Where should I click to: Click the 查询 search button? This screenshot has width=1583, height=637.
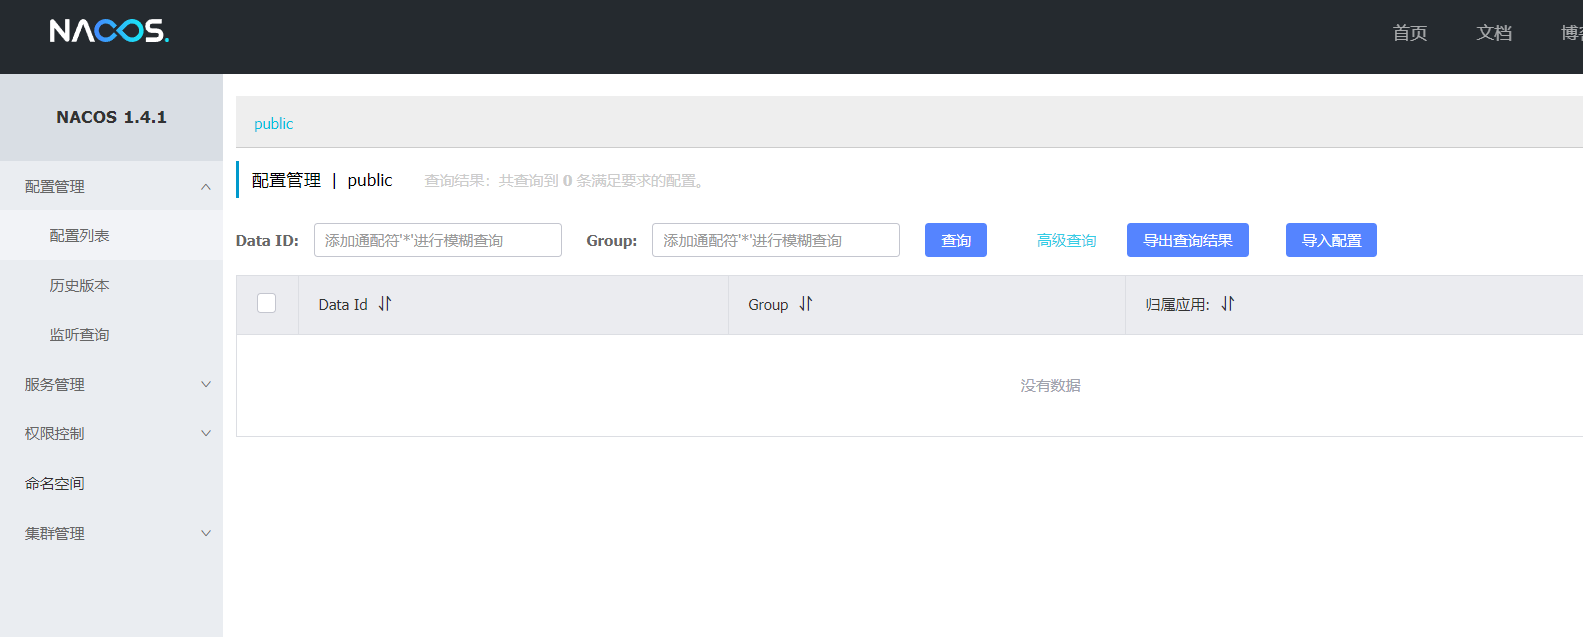pyautogui.click(x=956, y=240)
